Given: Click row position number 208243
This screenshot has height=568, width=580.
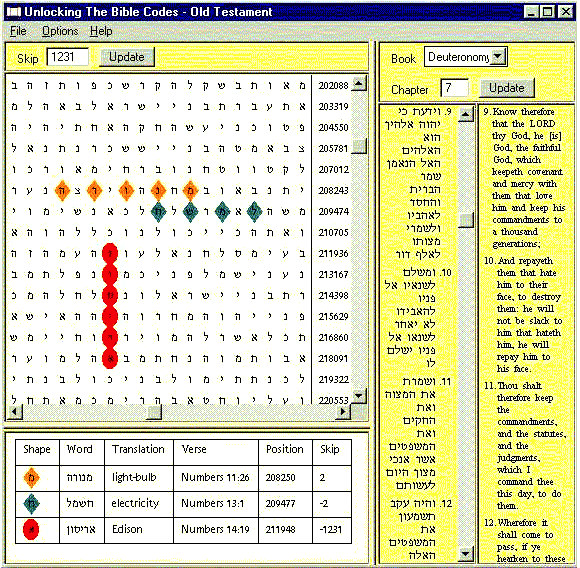Looking at the screenshot, I should (x=333, y=190).
